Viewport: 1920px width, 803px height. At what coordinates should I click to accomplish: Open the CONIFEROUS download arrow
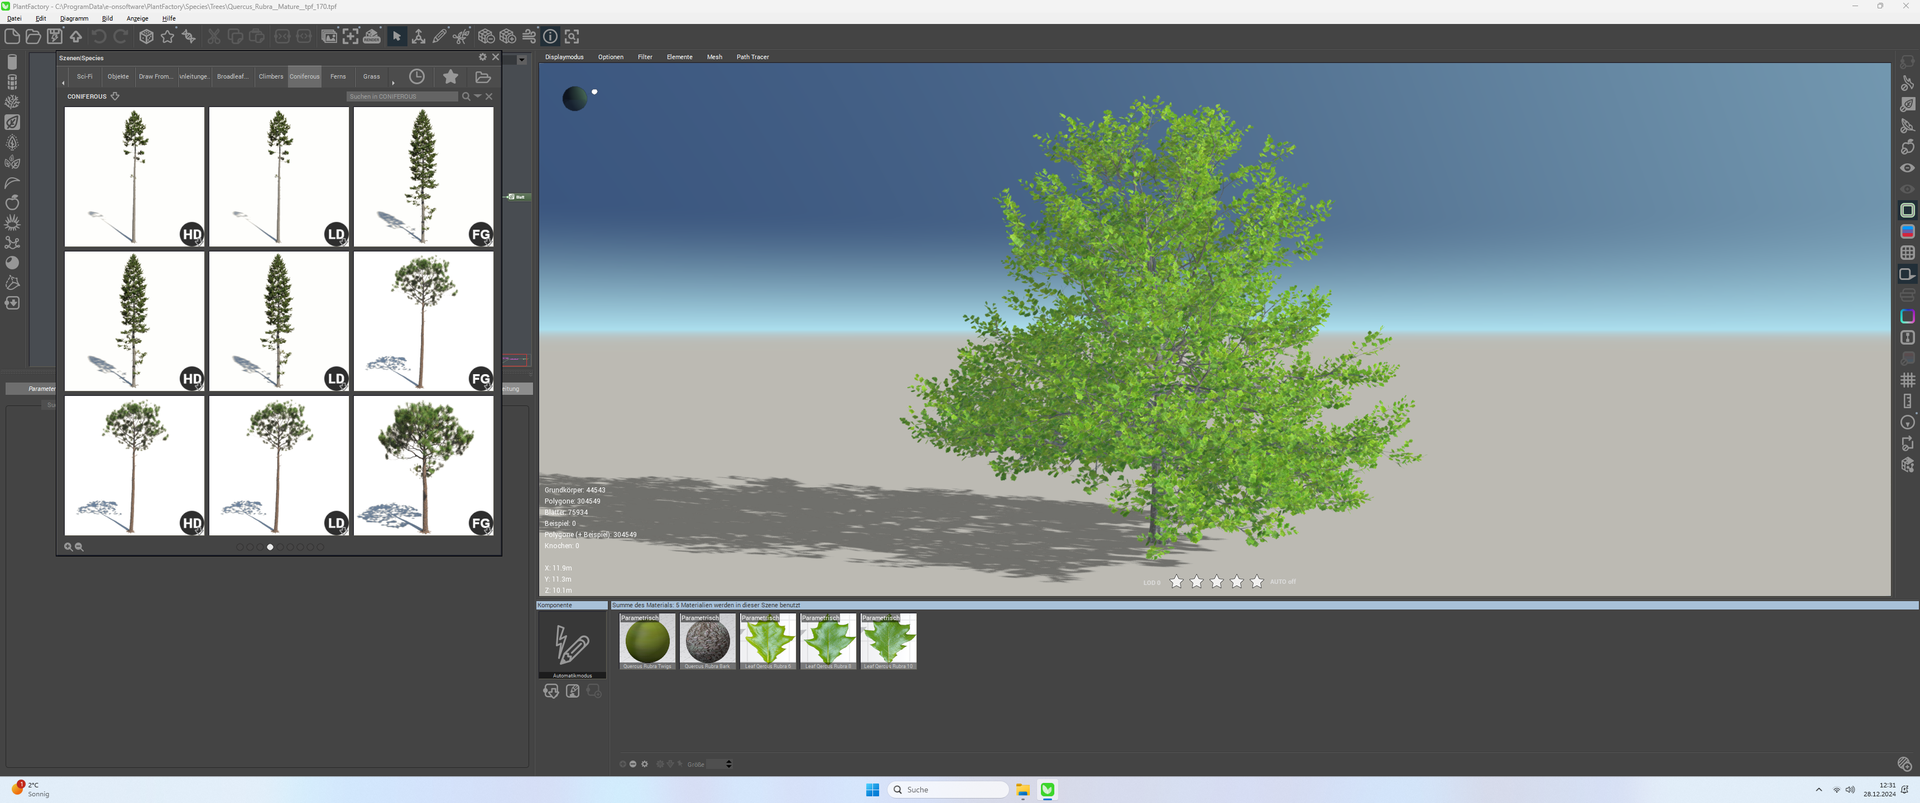point(115,96)
